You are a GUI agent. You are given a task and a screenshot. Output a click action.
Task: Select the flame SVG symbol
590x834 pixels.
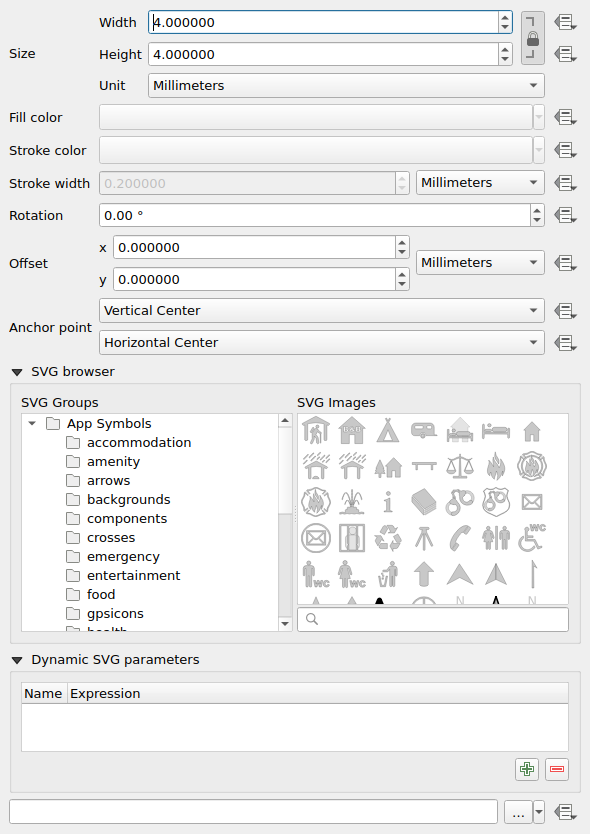tap(496, 464)
